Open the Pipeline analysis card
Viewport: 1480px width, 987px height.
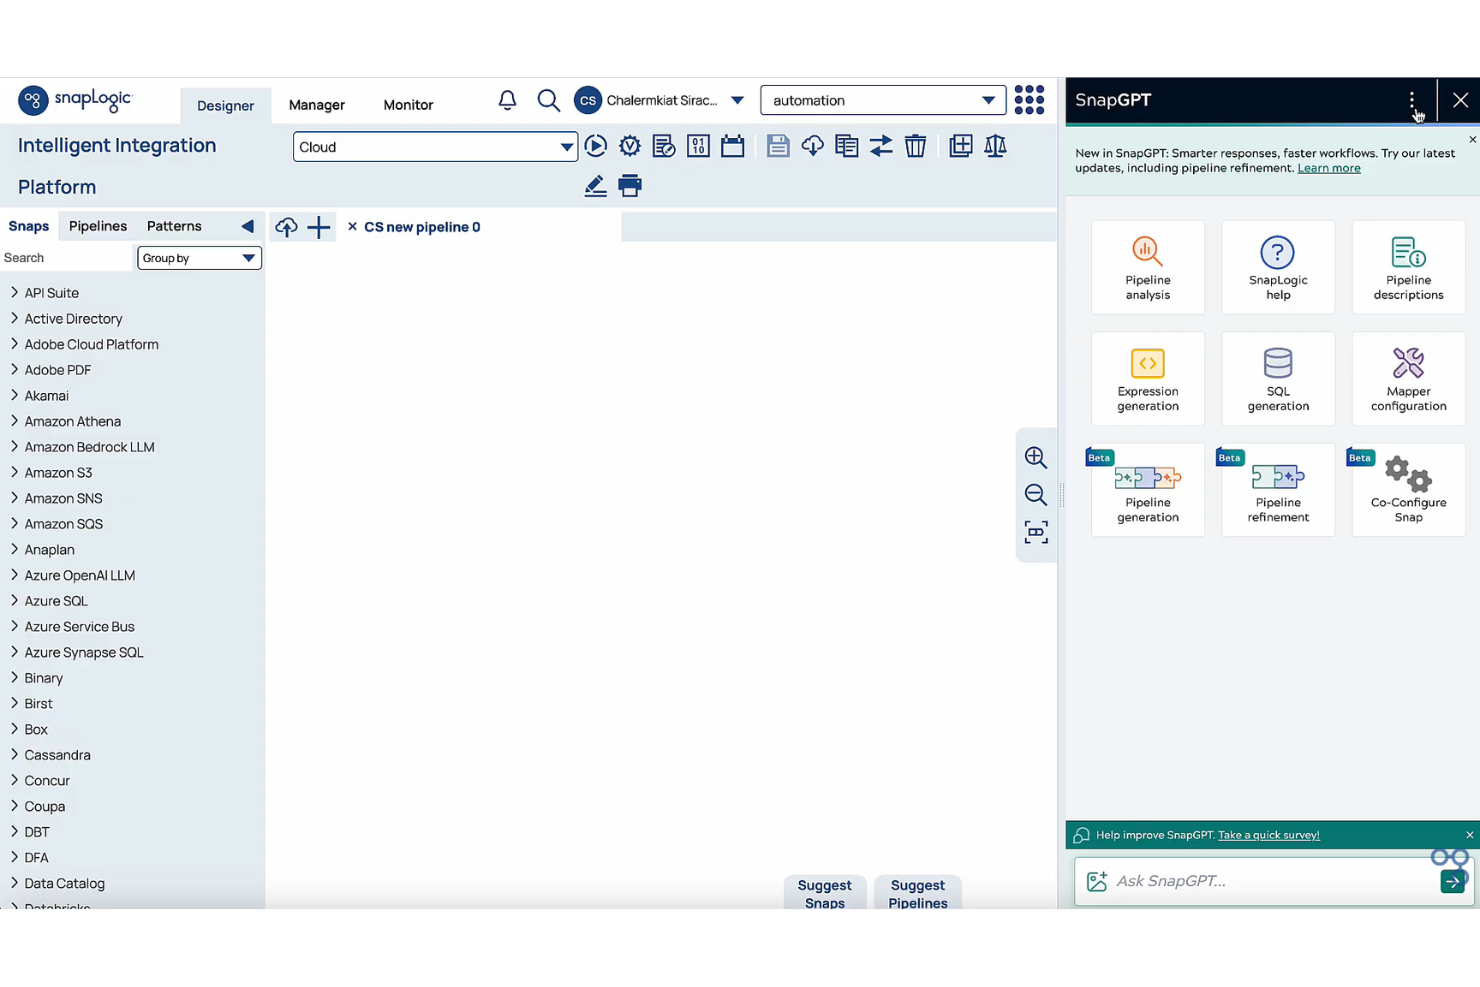tap(1148, 267)
